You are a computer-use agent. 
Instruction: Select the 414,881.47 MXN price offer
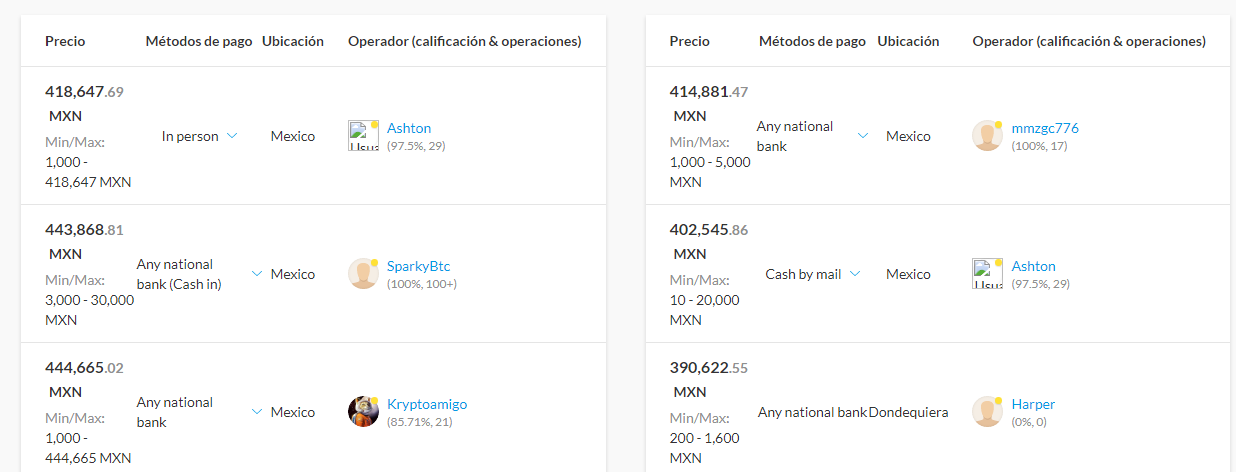coord(708,92)
